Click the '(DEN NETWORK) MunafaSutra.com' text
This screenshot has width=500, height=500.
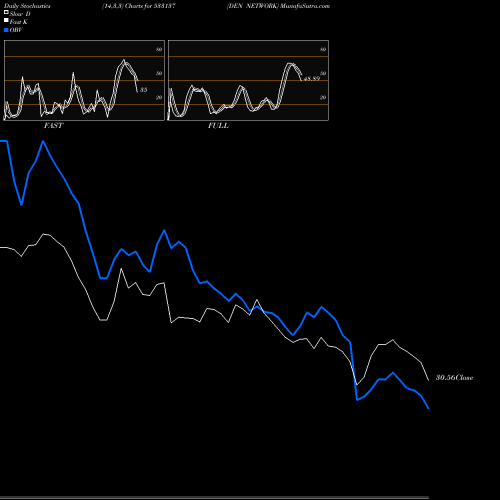278,6
